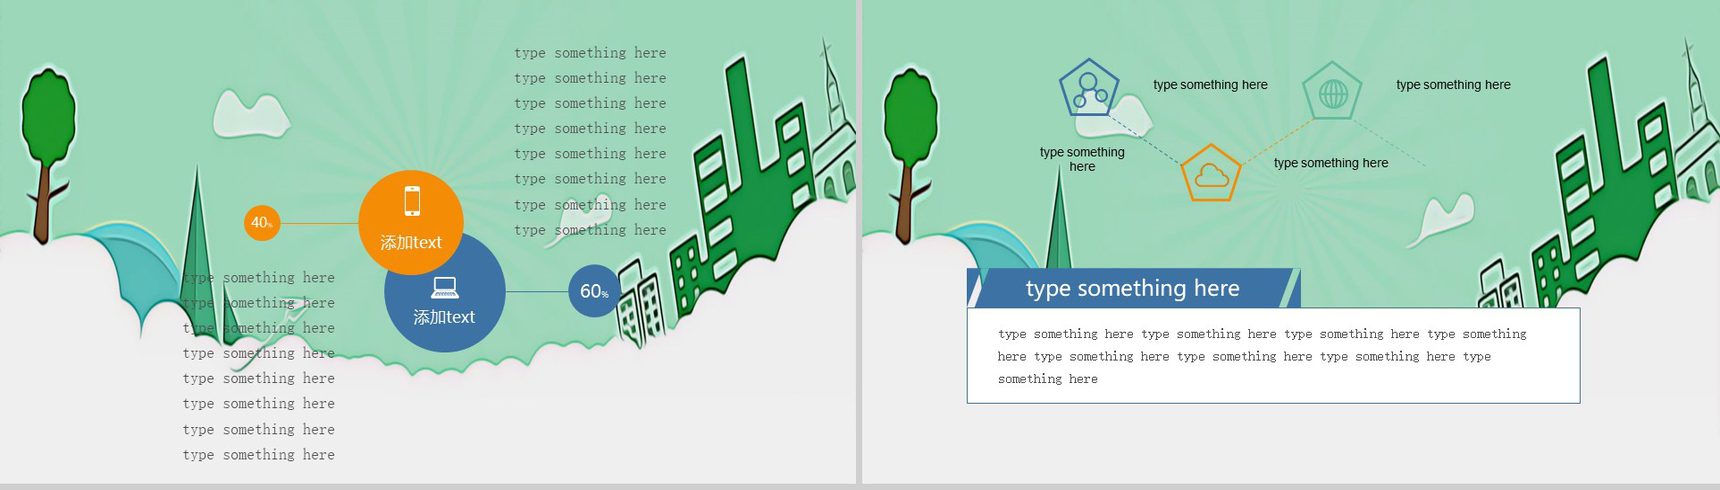
Task: Select the orange cloud pentagon icon
Action: 1211,173
